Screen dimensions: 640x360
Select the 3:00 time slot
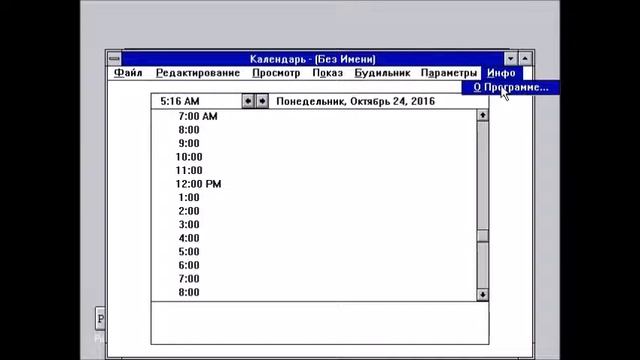pyautogui.click(x=314, y=224)
